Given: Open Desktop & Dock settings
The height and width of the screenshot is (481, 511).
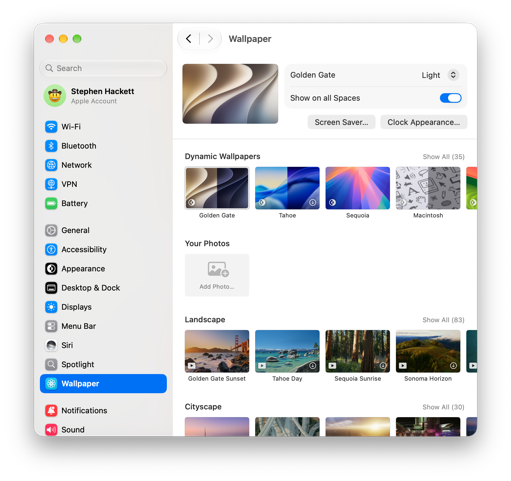Looking at the screenshot, I should (103, 288).
